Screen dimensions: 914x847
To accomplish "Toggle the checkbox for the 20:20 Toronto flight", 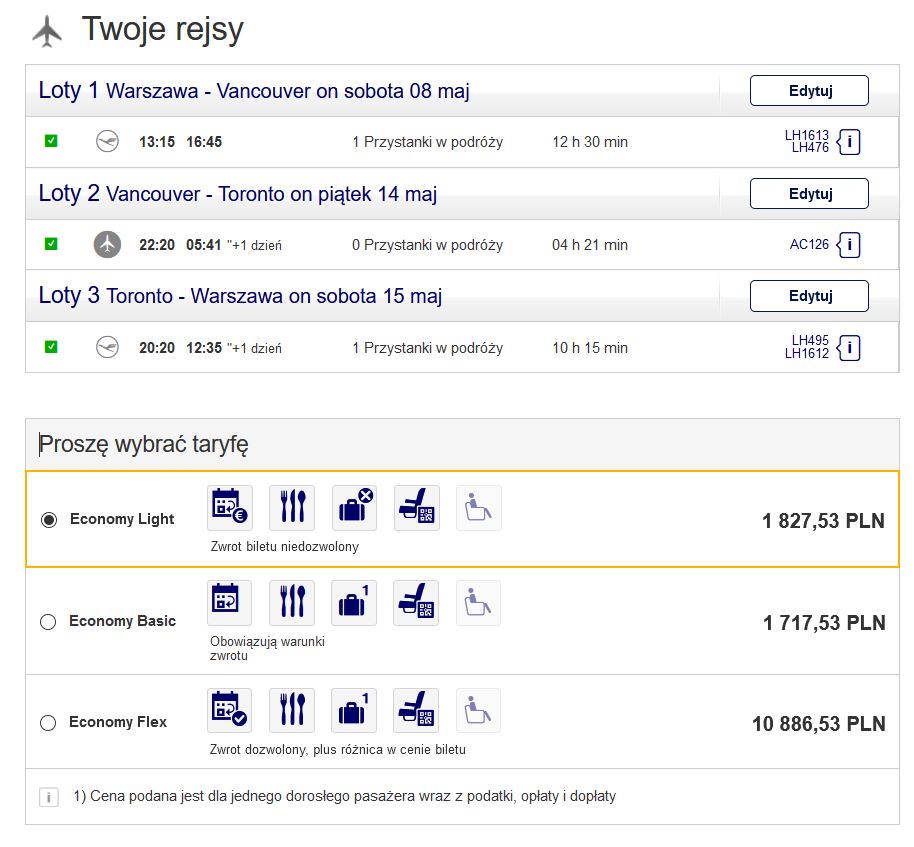I will coord(51,347).
